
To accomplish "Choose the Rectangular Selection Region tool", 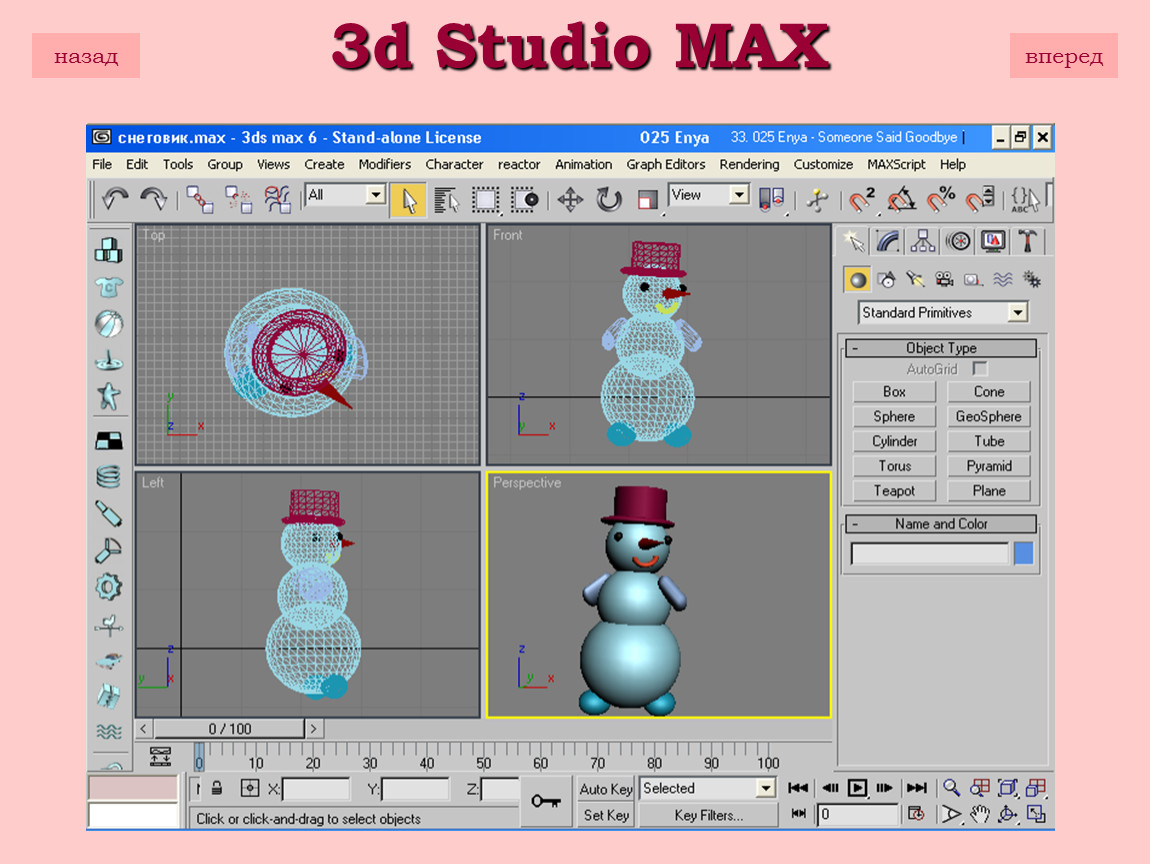I will [486, 199].
